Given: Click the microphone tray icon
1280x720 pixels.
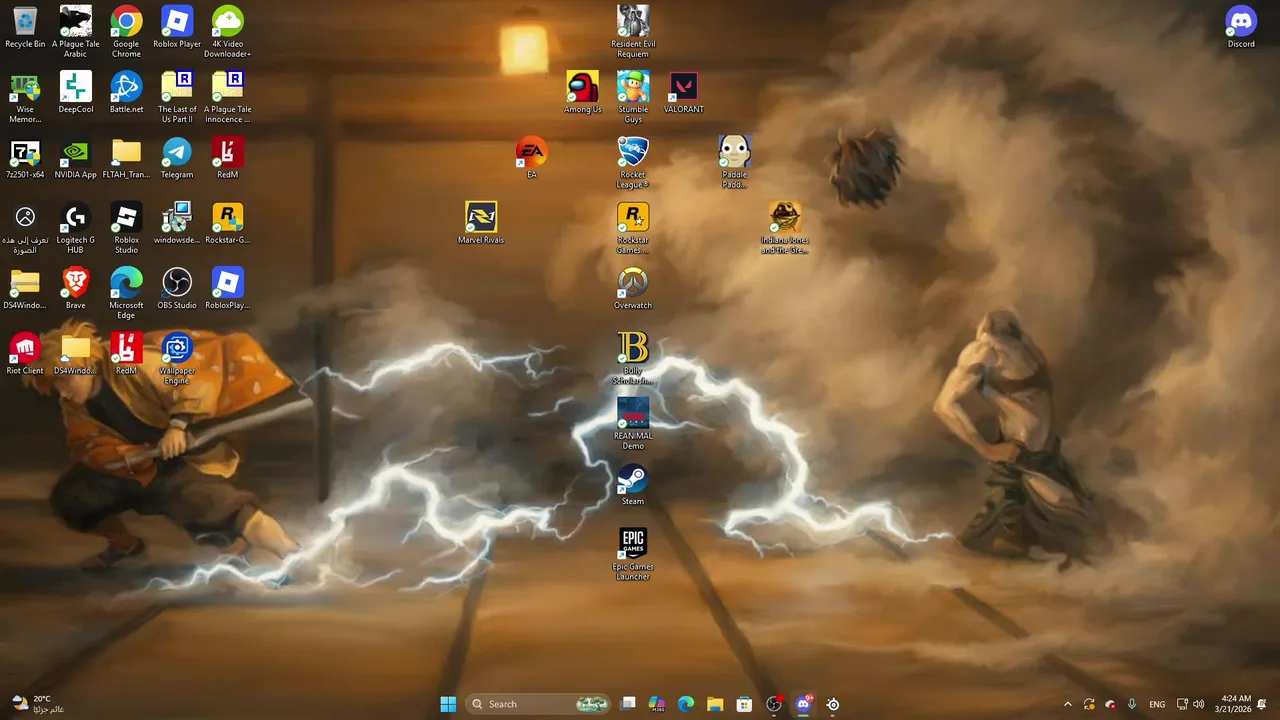Looking at the screenshot, I should 1132,704.
